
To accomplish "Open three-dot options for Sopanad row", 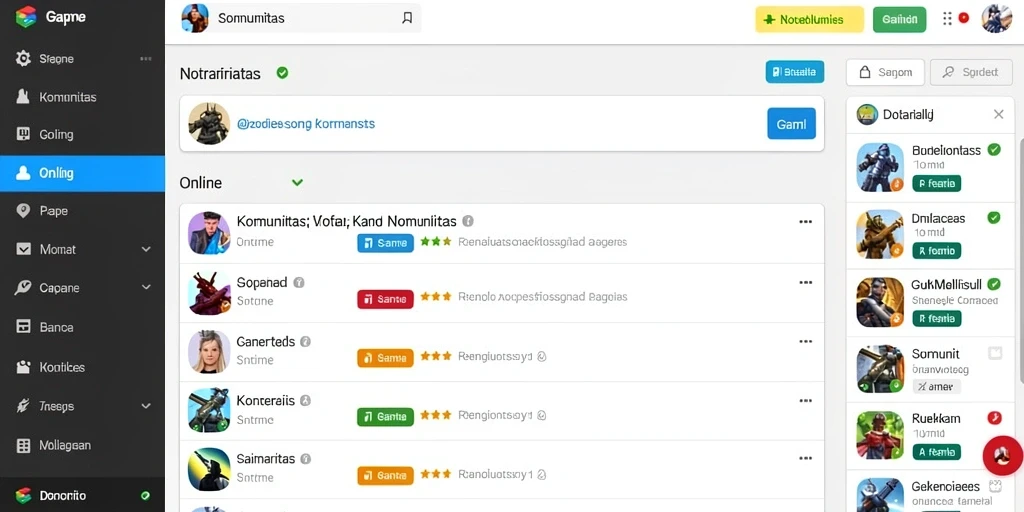I will click(805, 283).
